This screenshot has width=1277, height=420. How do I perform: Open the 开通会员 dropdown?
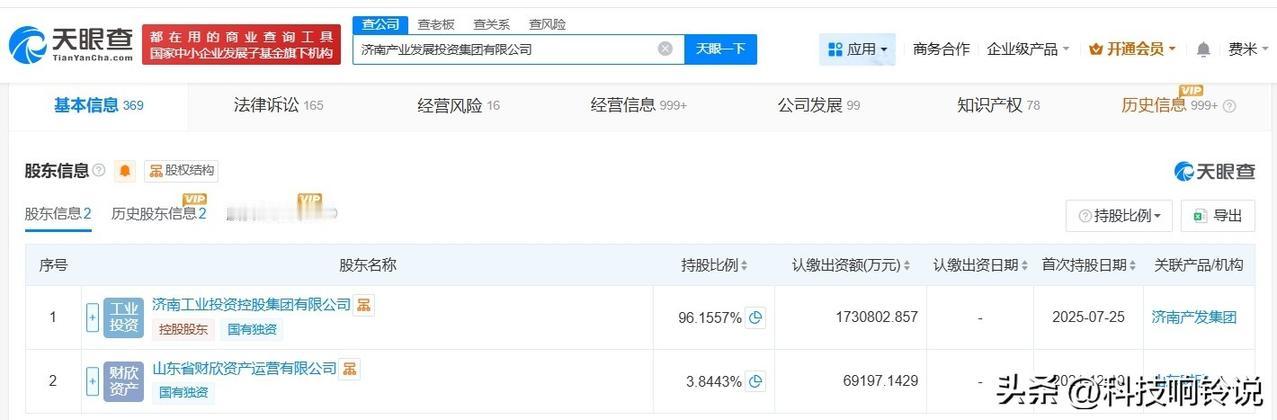1132,49
